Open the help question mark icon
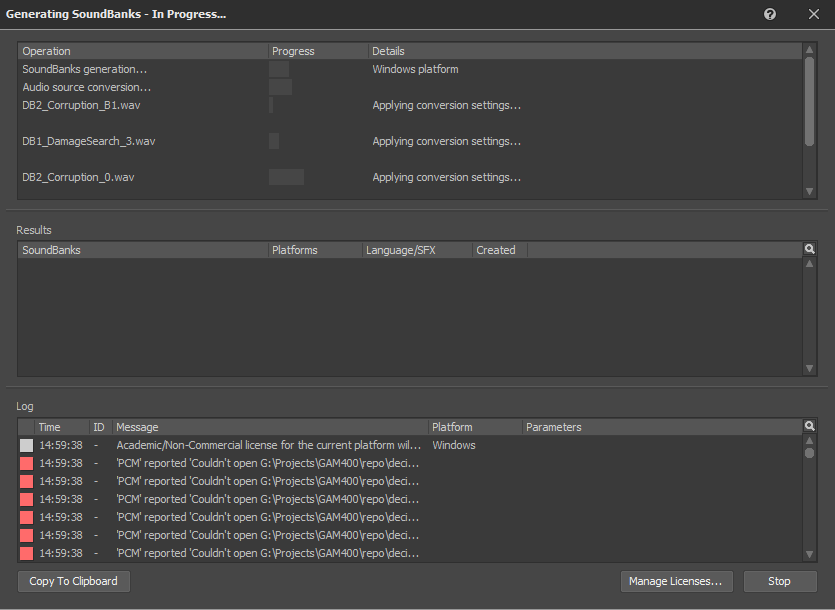Viewport: 835px width, 610px height. click(x=769, y=14)
